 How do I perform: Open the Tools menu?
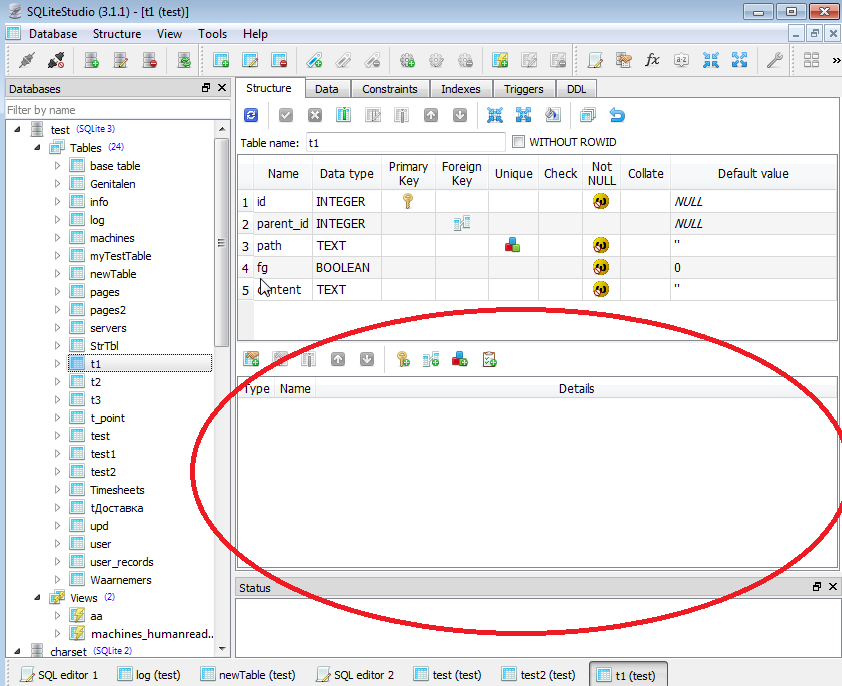pos(213,34)
